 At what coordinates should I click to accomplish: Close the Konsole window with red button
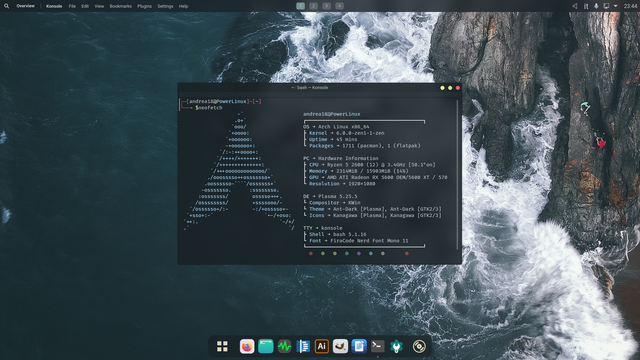458,88
